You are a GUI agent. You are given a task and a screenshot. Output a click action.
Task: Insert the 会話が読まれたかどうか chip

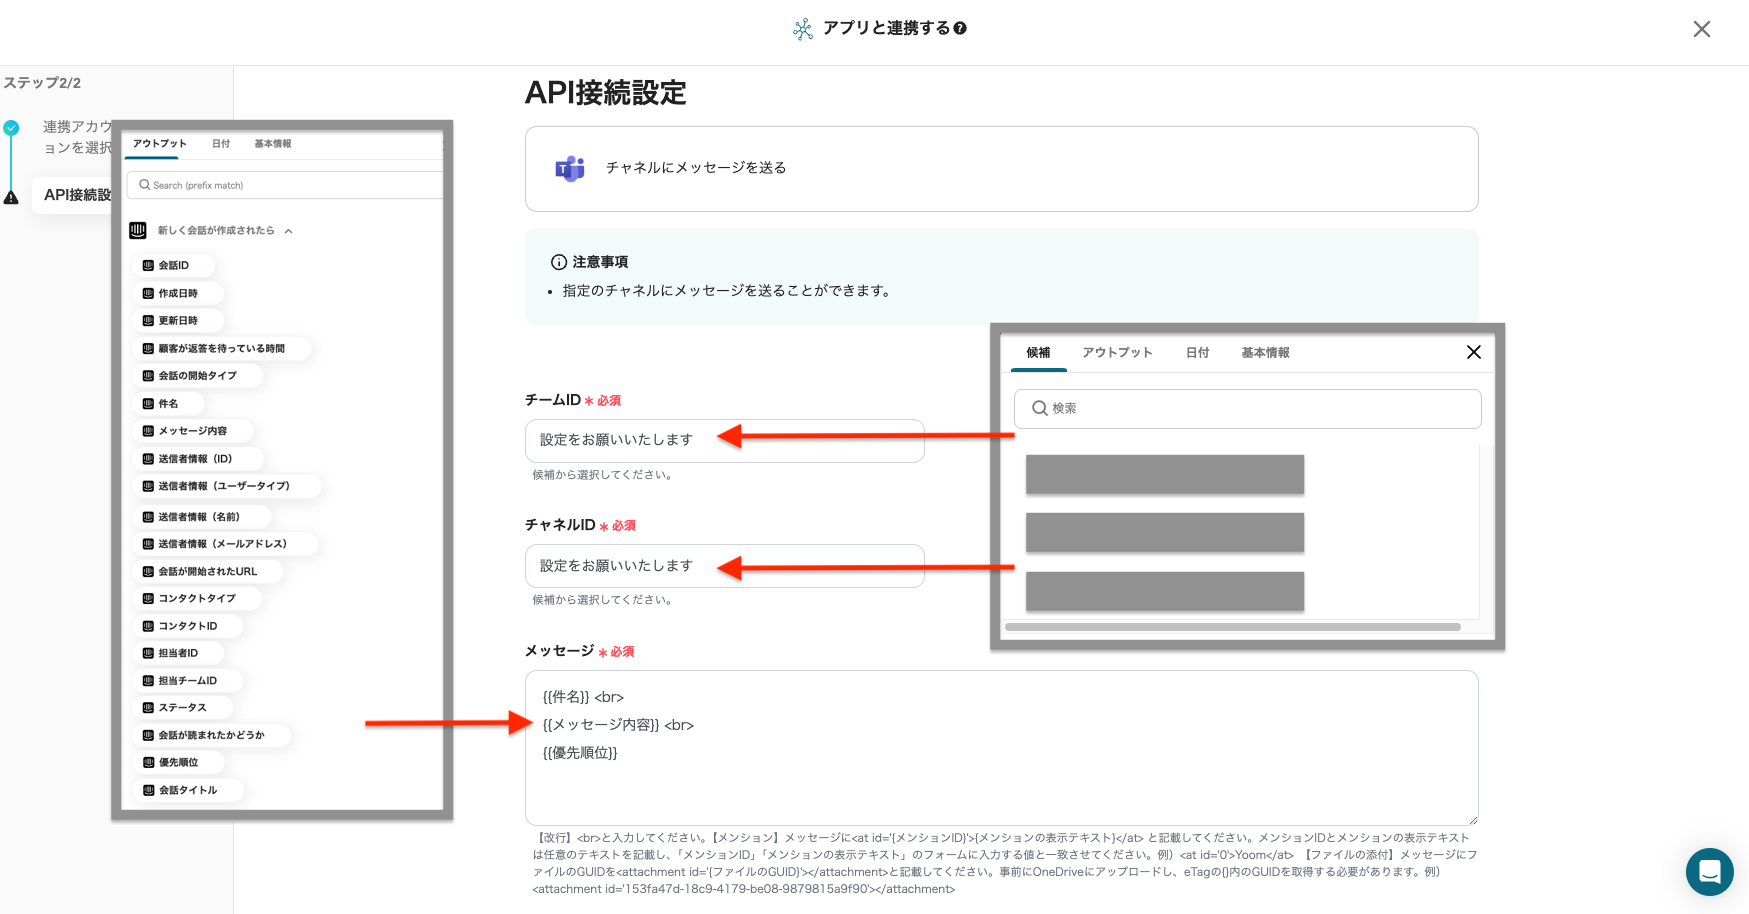[x=211, y=735]
